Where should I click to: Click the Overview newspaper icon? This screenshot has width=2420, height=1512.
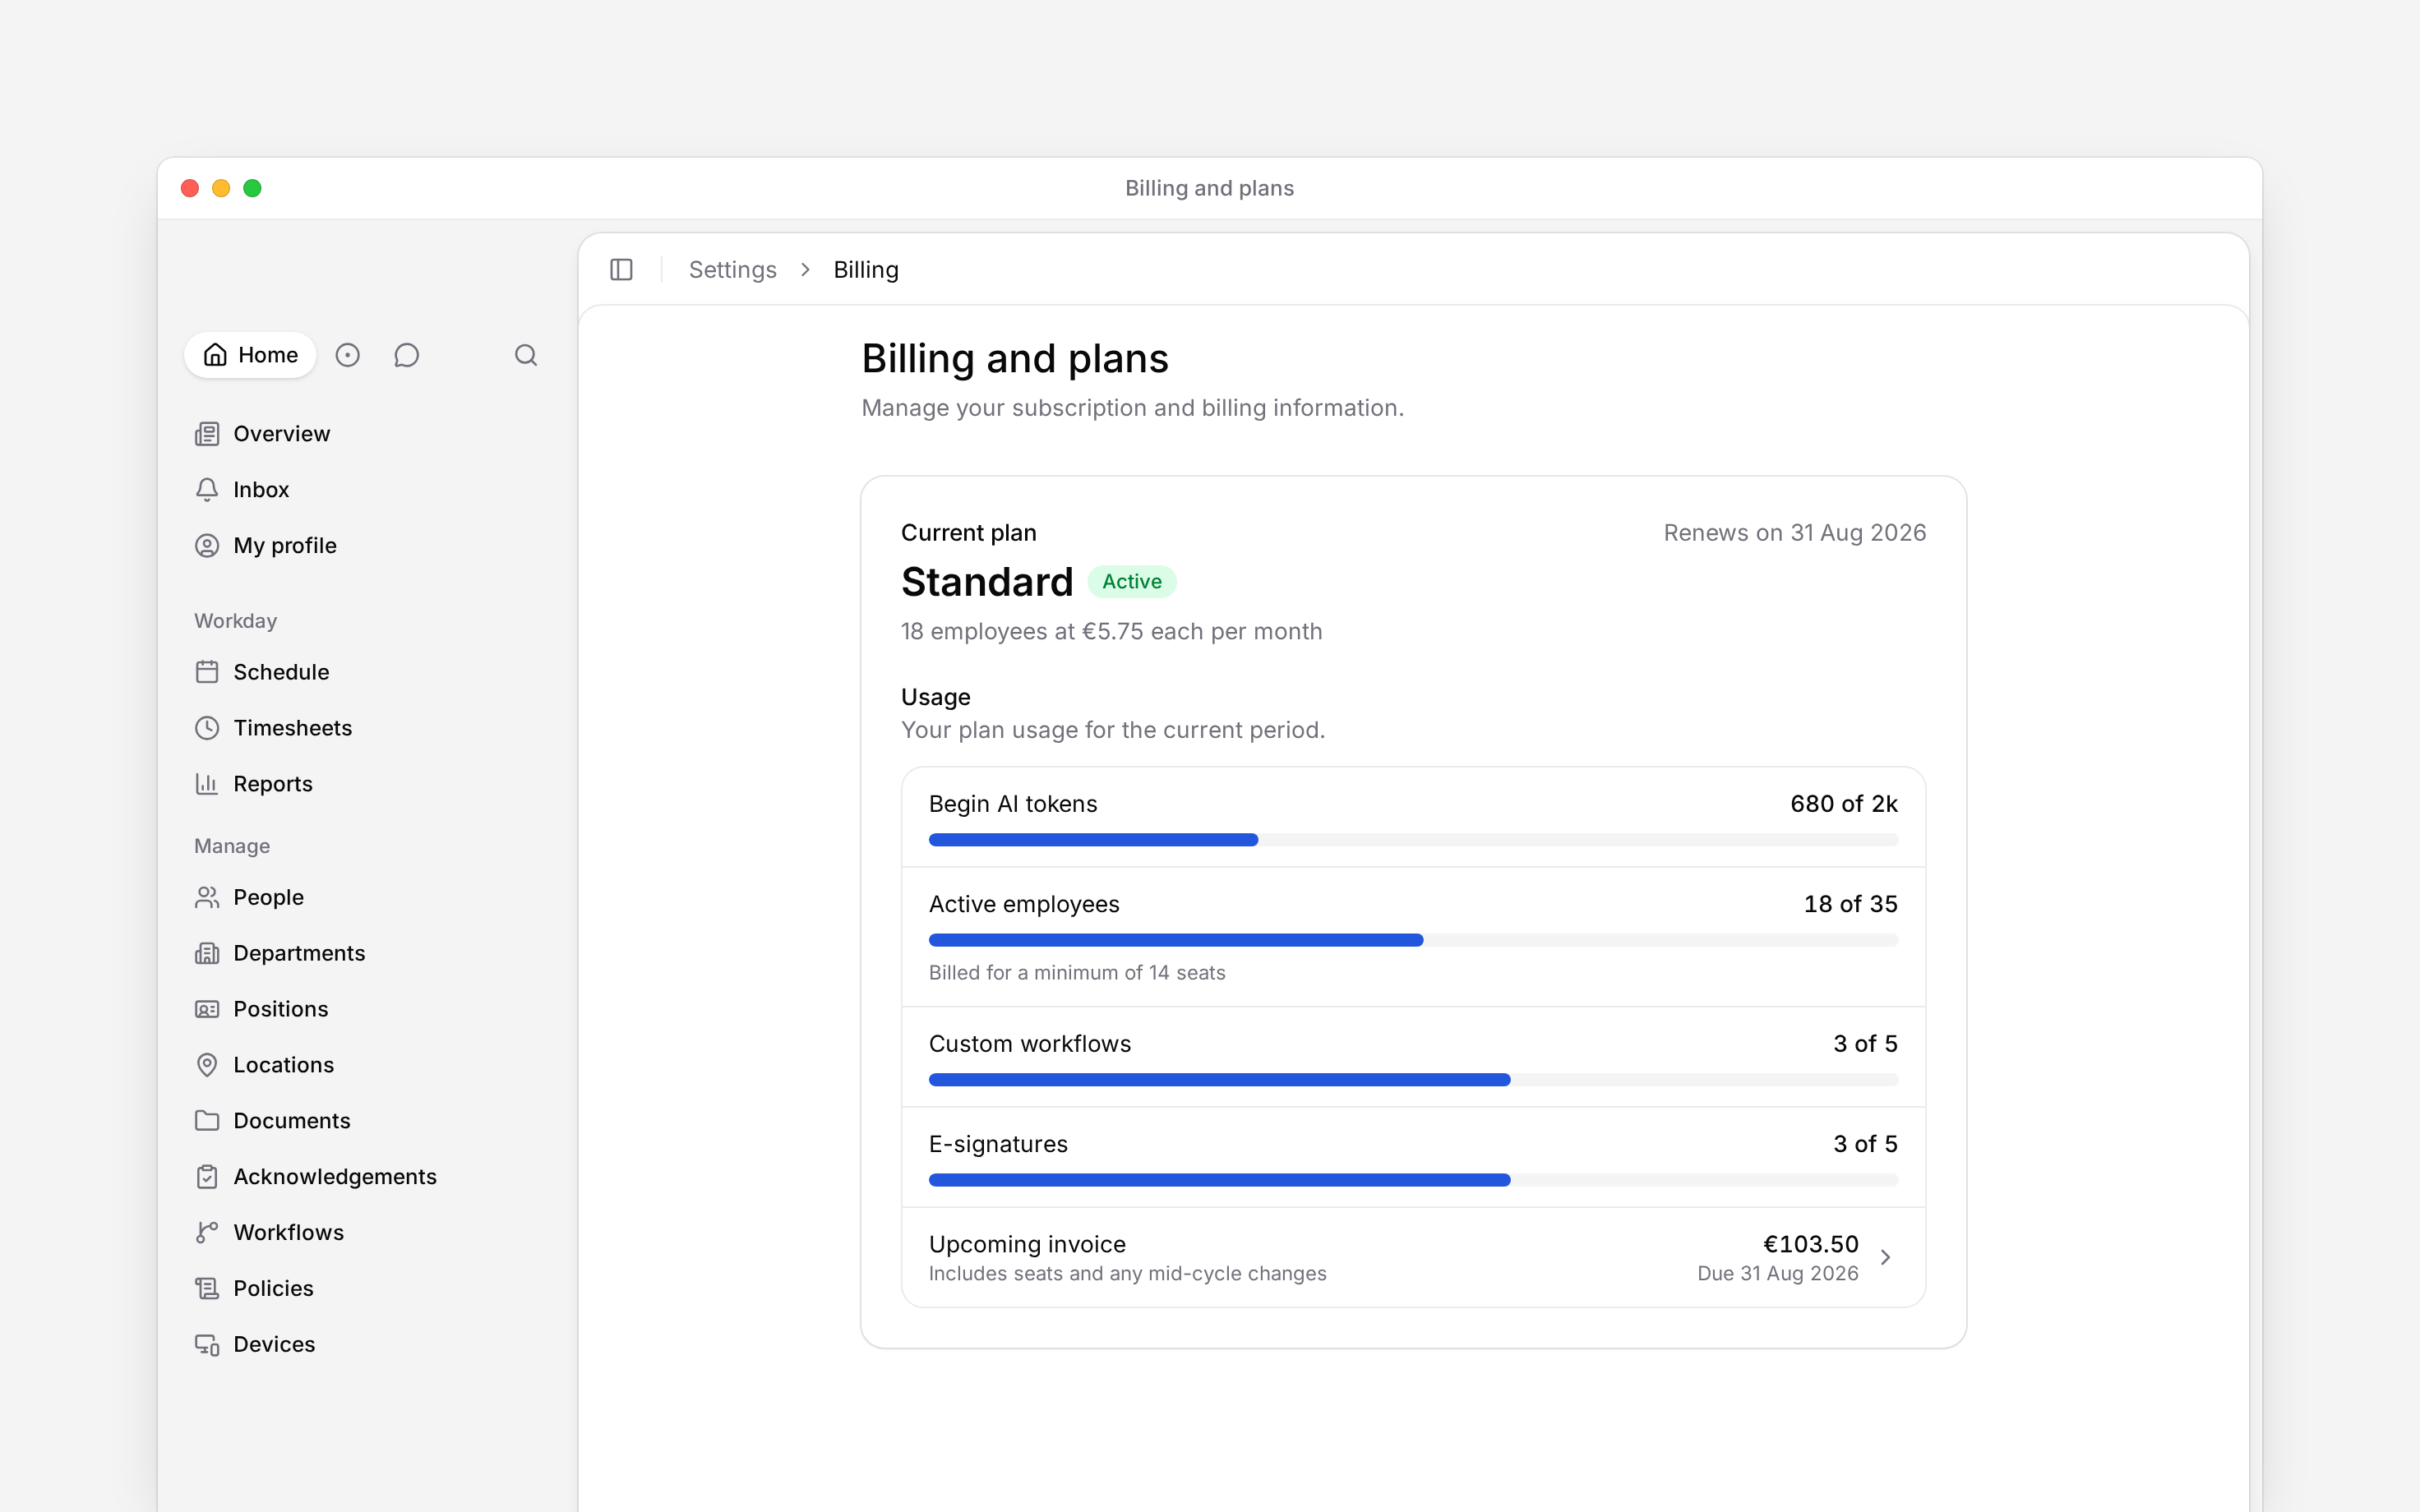click(207, 434)
